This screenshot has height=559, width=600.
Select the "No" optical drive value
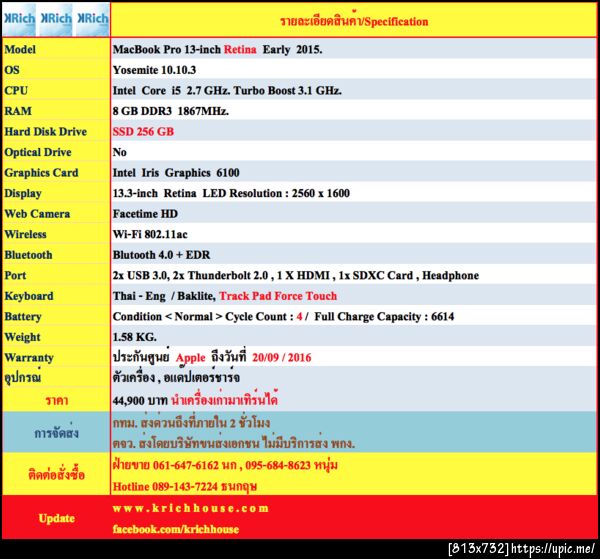click(119, 152)
